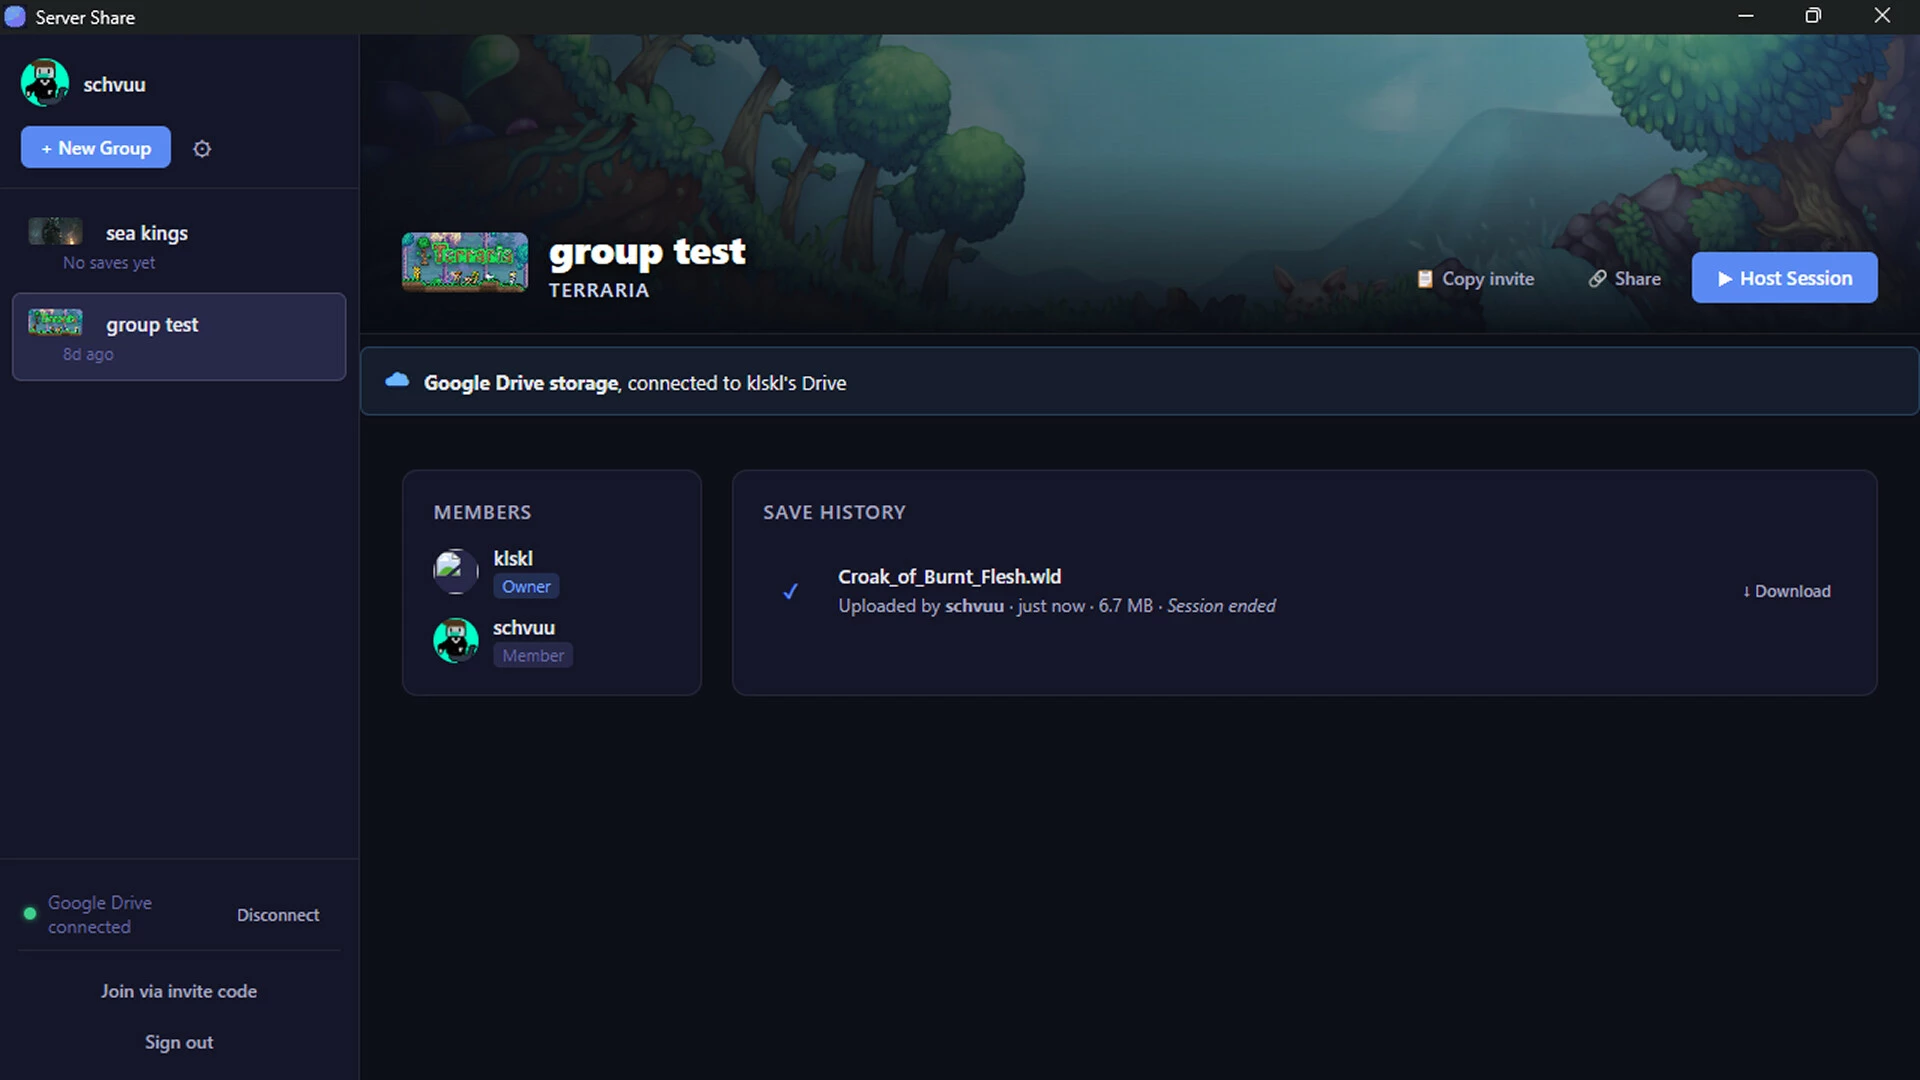This screenshot has width=1920, height=1080.
Task: Open settings gear next to New Group
Action: click(x=202, y=149)
